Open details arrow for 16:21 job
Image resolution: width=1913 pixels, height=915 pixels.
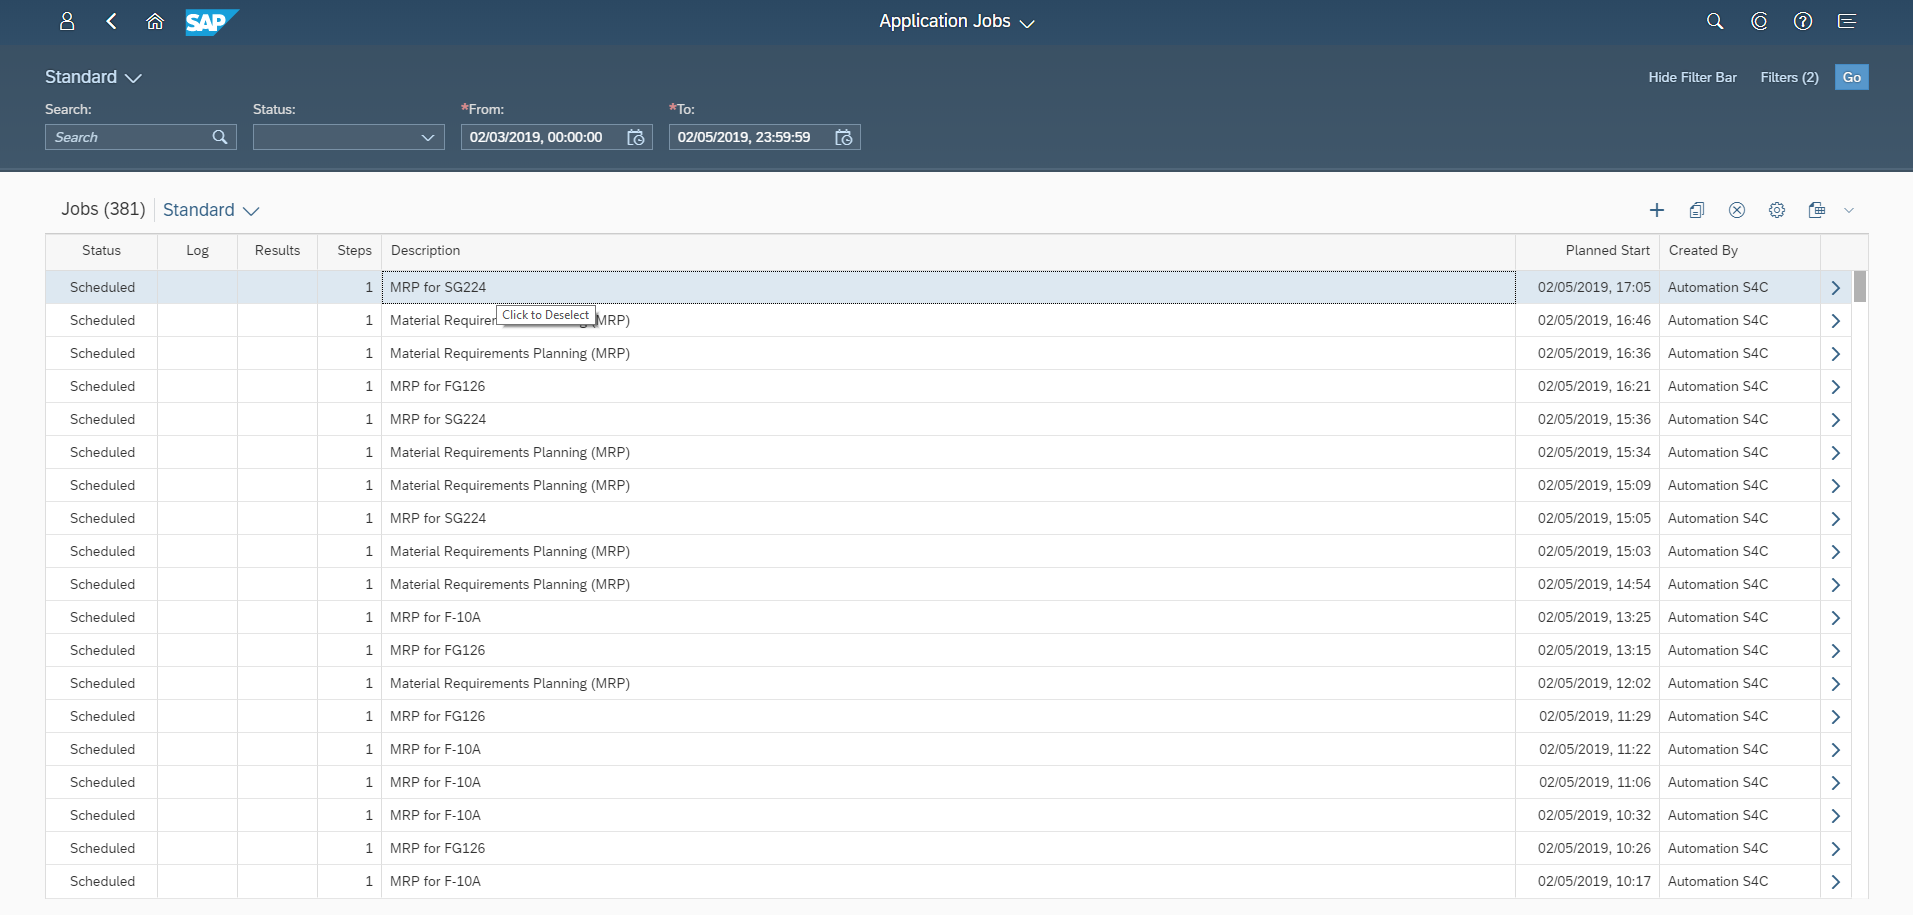[1836, 387]
